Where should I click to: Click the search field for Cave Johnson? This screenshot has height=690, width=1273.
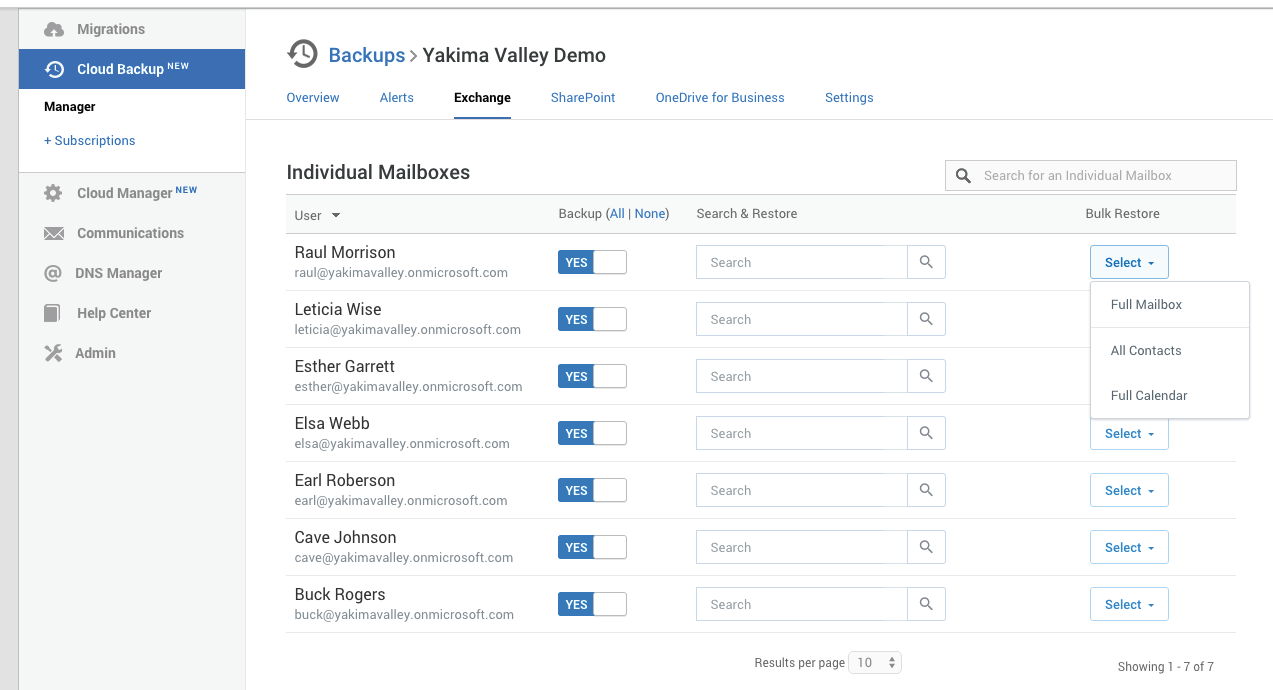click(802, 547)
